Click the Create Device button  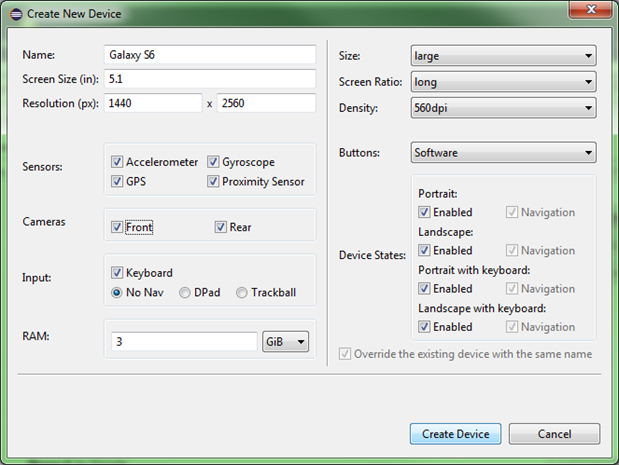coord(456,434)
